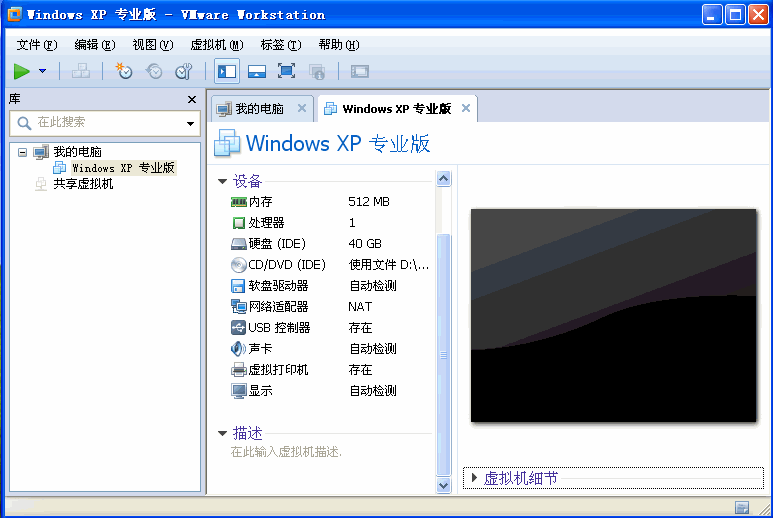Click the status bar message log icon
This screenshot has height=518, width=773.
click(x=742, y=508)
